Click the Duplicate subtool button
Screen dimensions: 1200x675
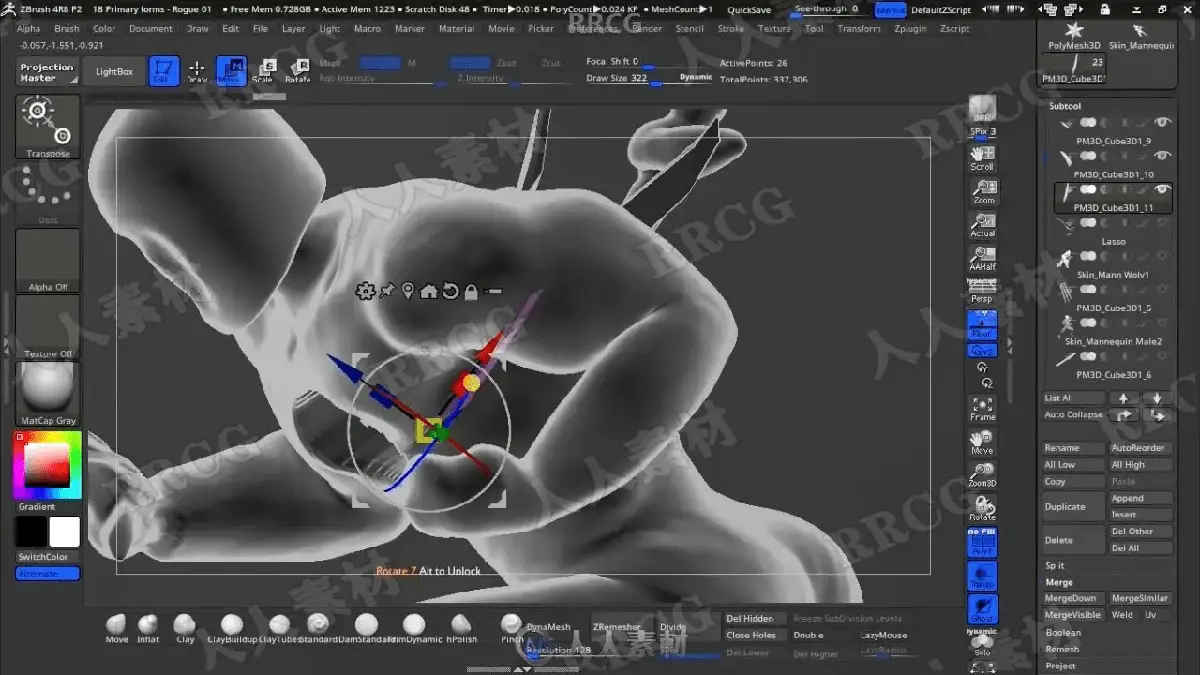(x=1073, y=507)
